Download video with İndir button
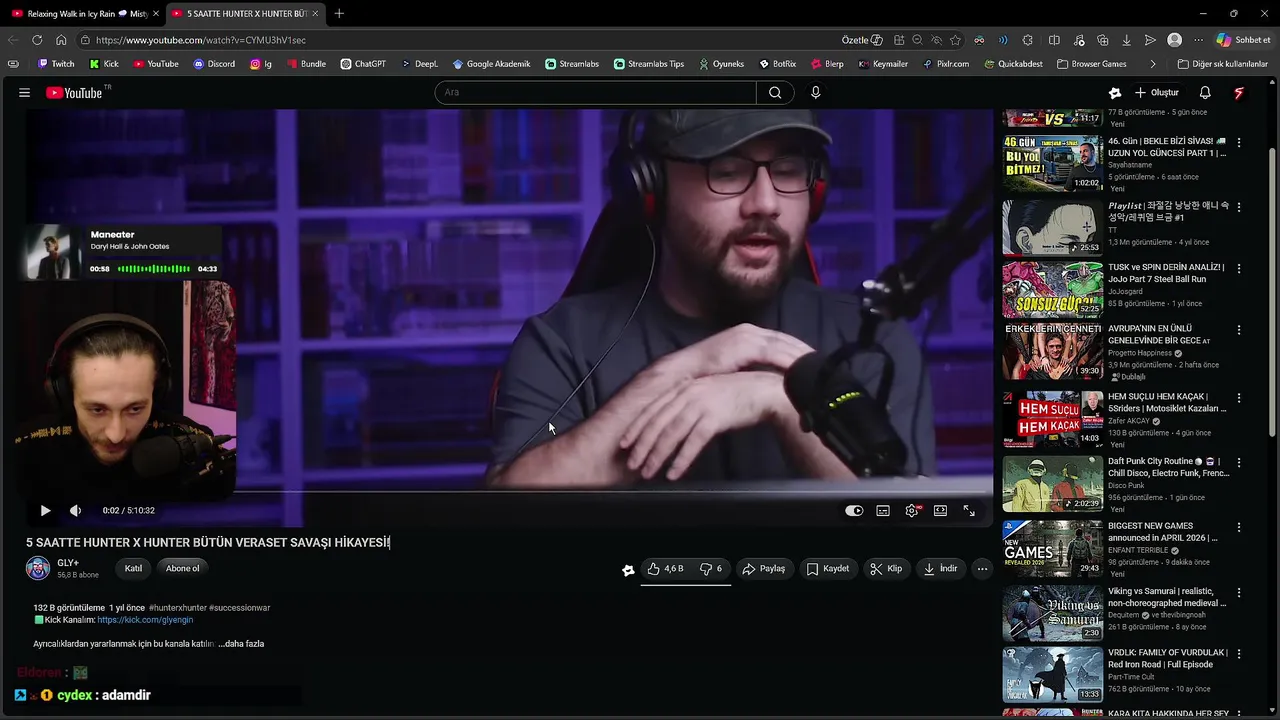Viewport: 1280px width, 720px height. tap(940, 568)
